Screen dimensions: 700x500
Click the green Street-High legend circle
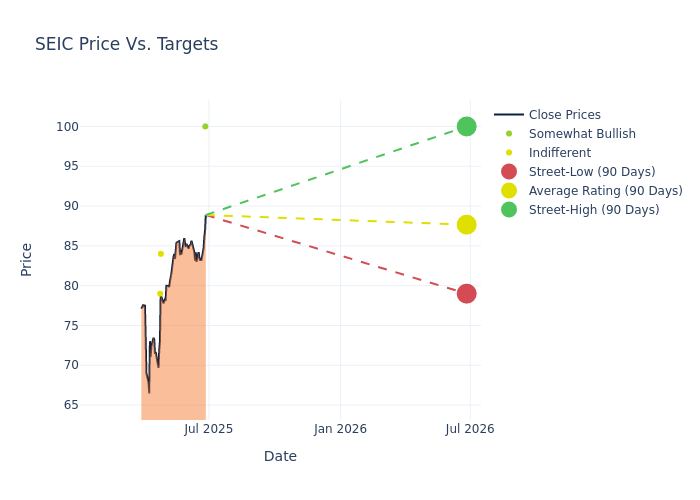(509, 210)
